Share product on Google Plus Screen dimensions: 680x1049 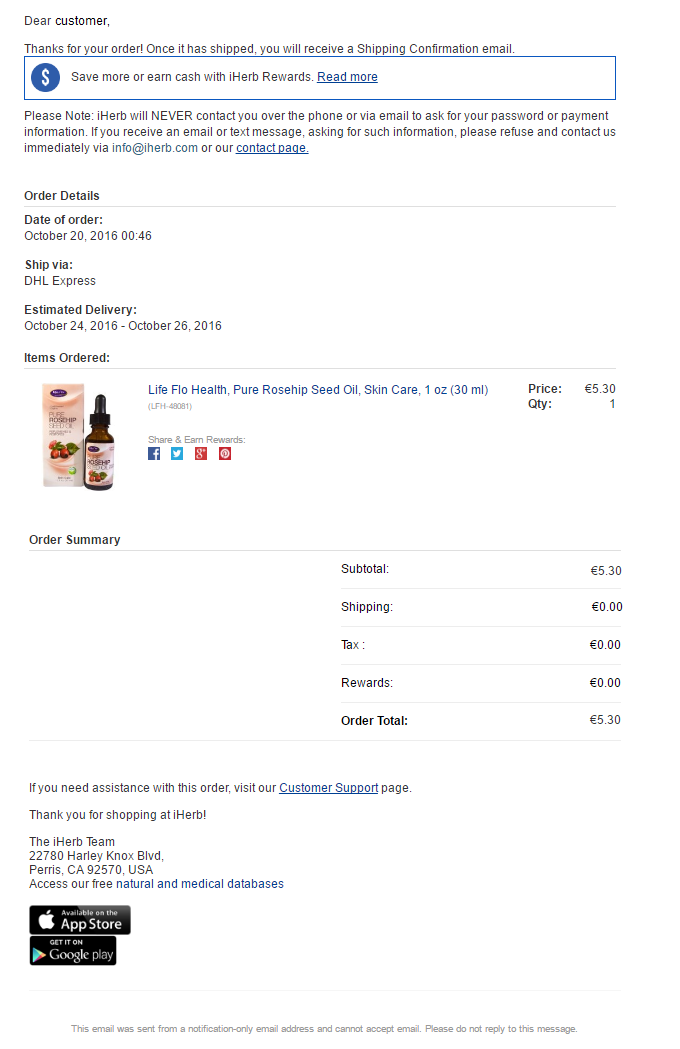201,454
